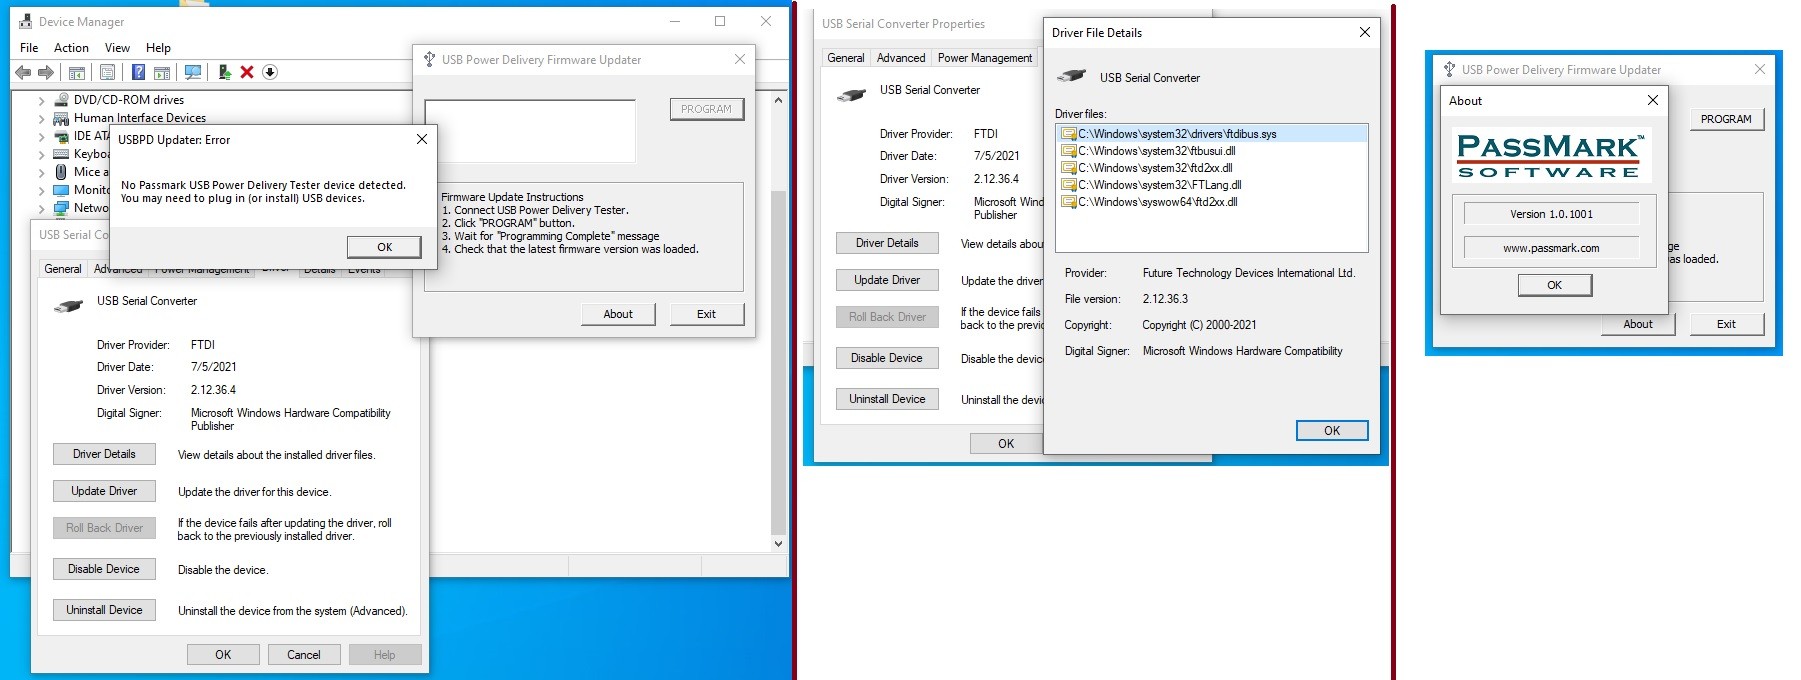Click Update Driver in left properties dialog
The width and height of the screenshot is (1801, 680).
click(x=104, y=491)
